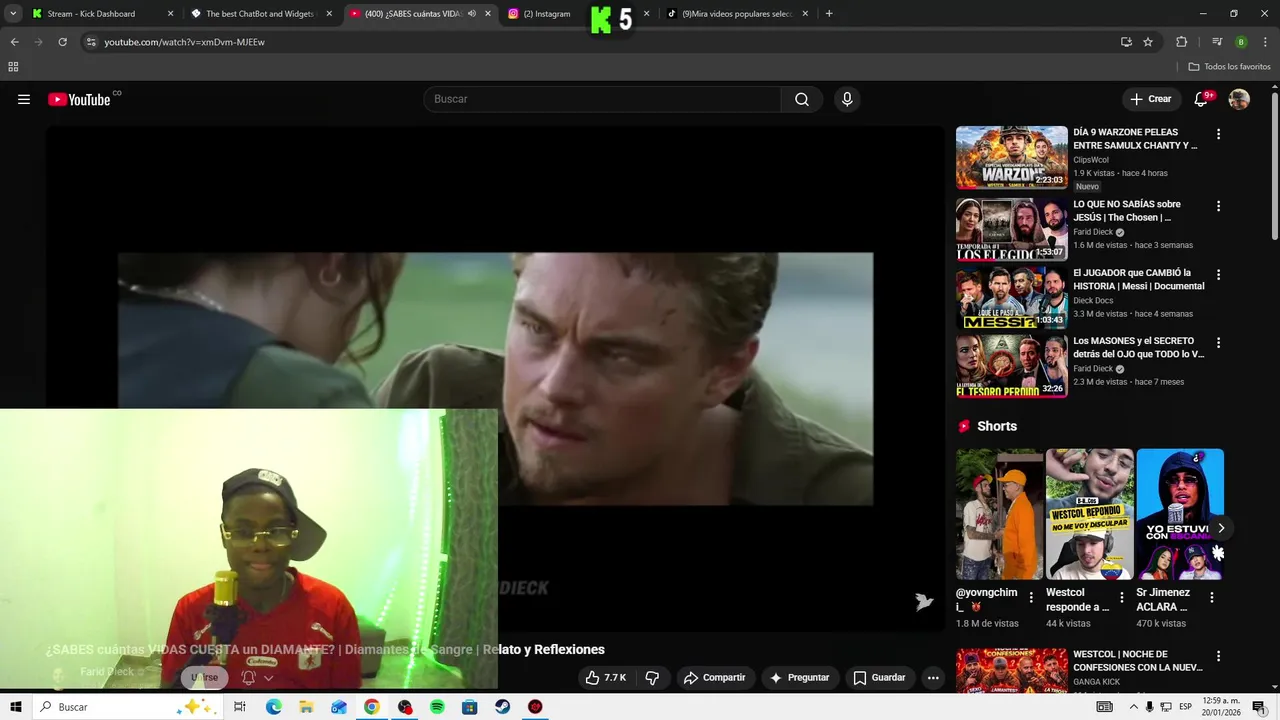This screenshot has width=1280, height=720.
Task: Open the Messi documentary thumbnail
Action: click(x=1011, y=297)
